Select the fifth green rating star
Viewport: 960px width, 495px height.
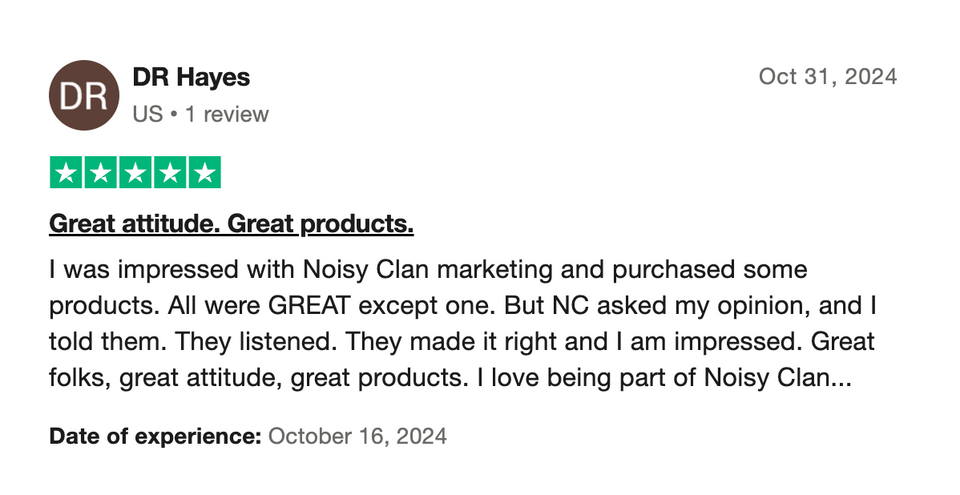204,172
